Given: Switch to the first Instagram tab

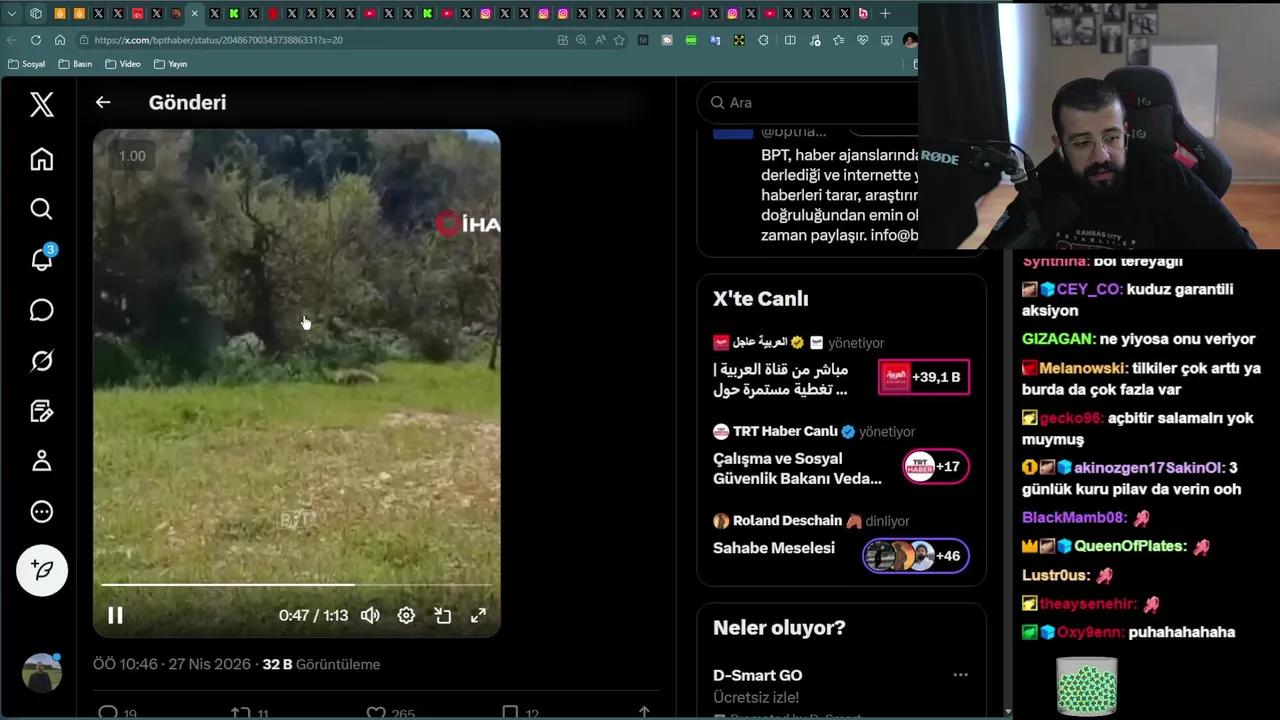Looking at the screenshot, I should [486, 14].
